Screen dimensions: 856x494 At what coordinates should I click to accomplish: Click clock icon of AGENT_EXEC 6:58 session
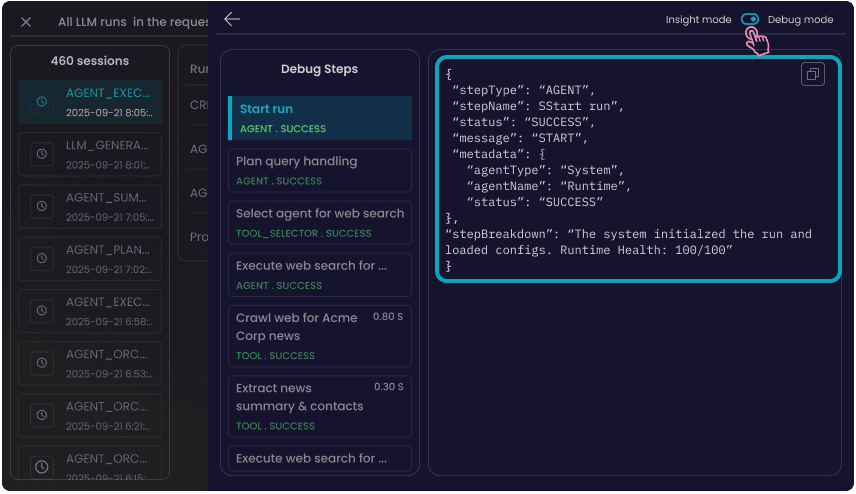(41, 310)
